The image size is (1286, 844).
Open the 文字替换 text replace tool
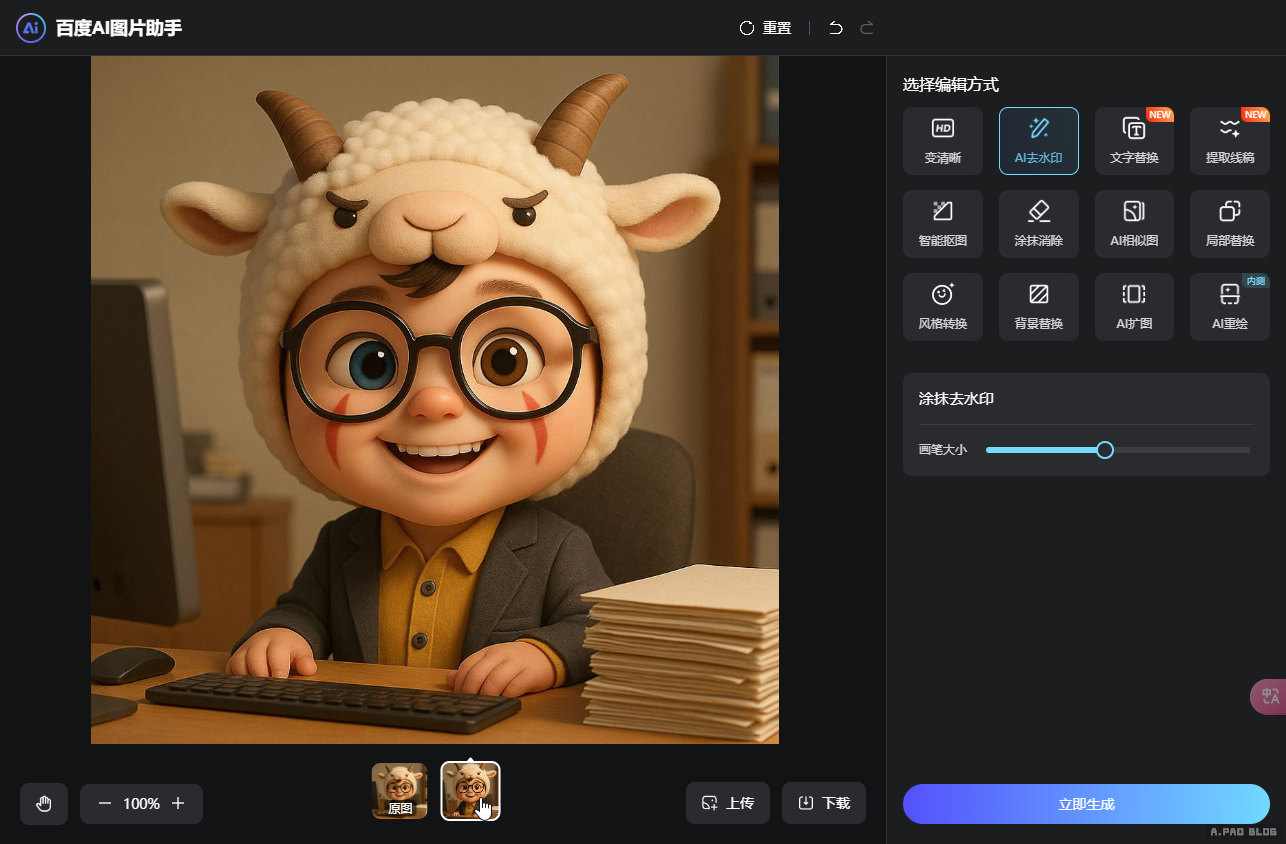pyautogui.click(x=1134, y=141)
